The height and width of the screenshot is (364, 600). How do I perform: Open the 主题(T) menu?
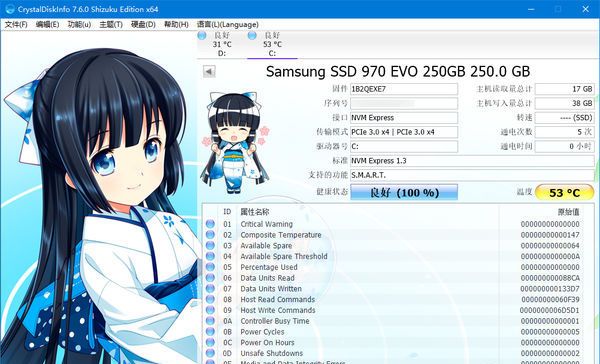[x=111, y=24]
